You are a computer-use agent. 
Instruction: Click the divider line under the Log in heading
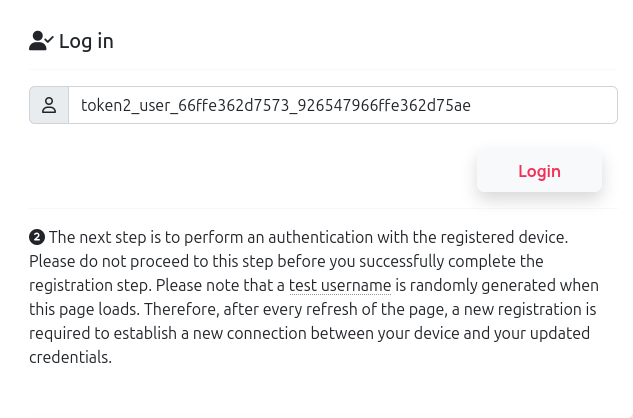323,69
